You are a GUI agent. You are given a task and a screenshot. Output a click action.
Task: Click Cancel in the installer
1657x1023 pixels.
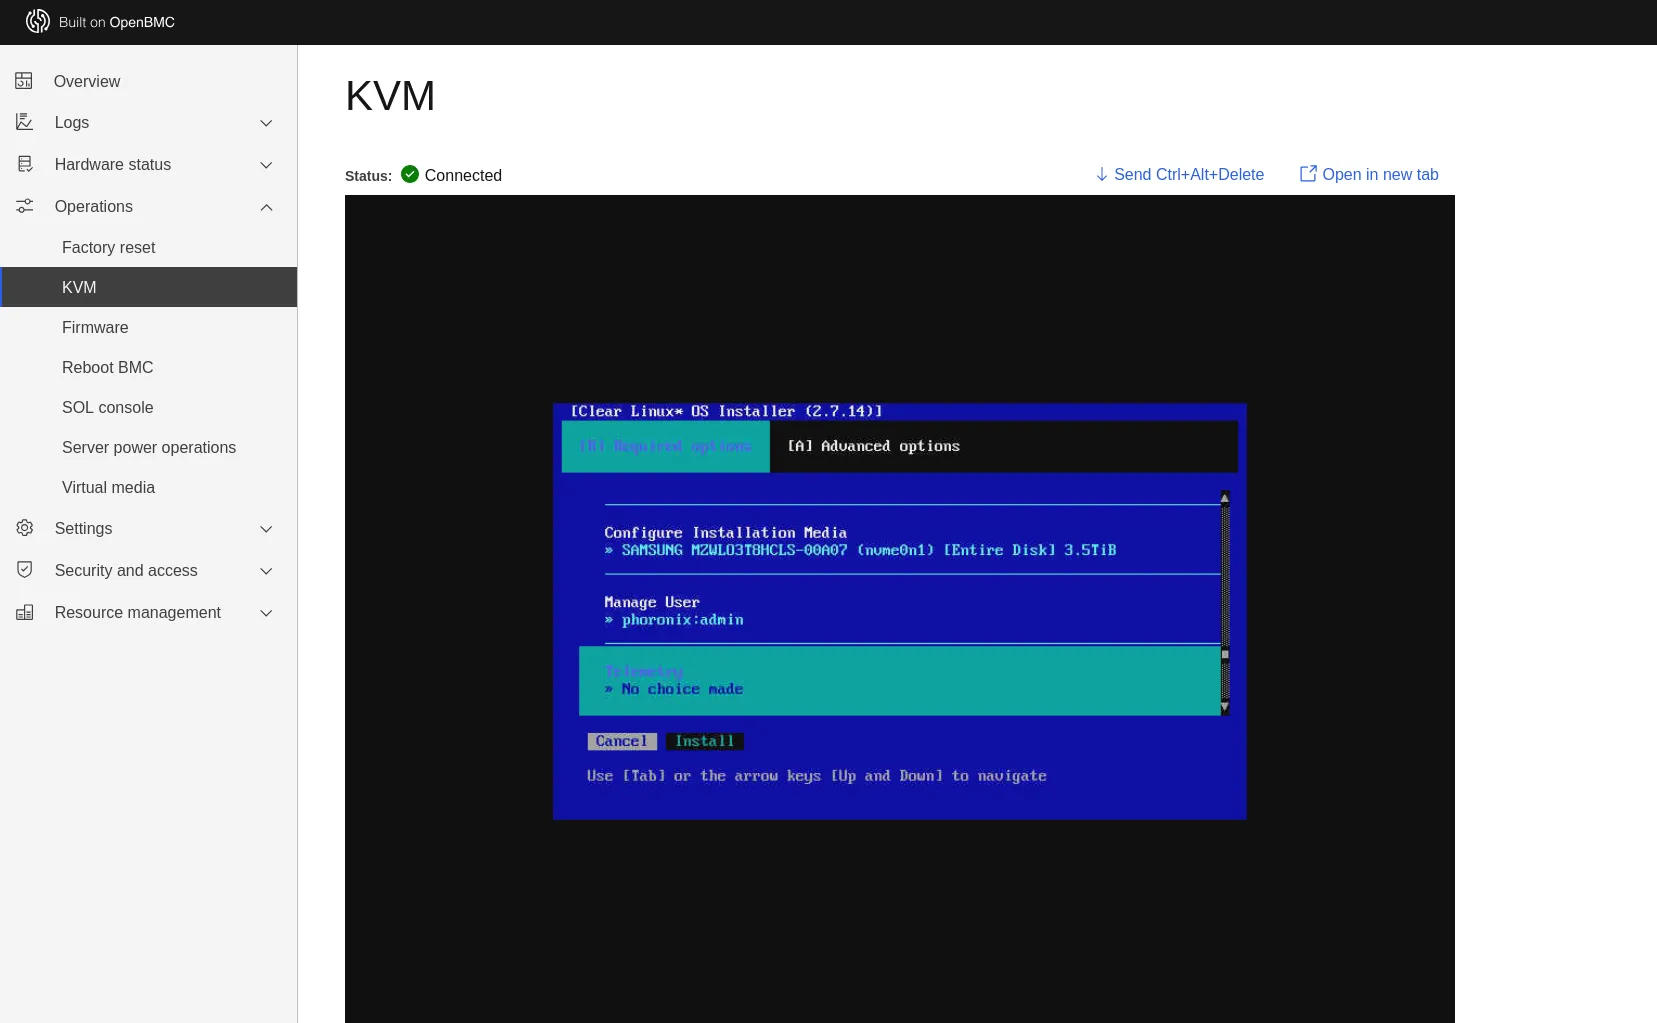(622, 741)
